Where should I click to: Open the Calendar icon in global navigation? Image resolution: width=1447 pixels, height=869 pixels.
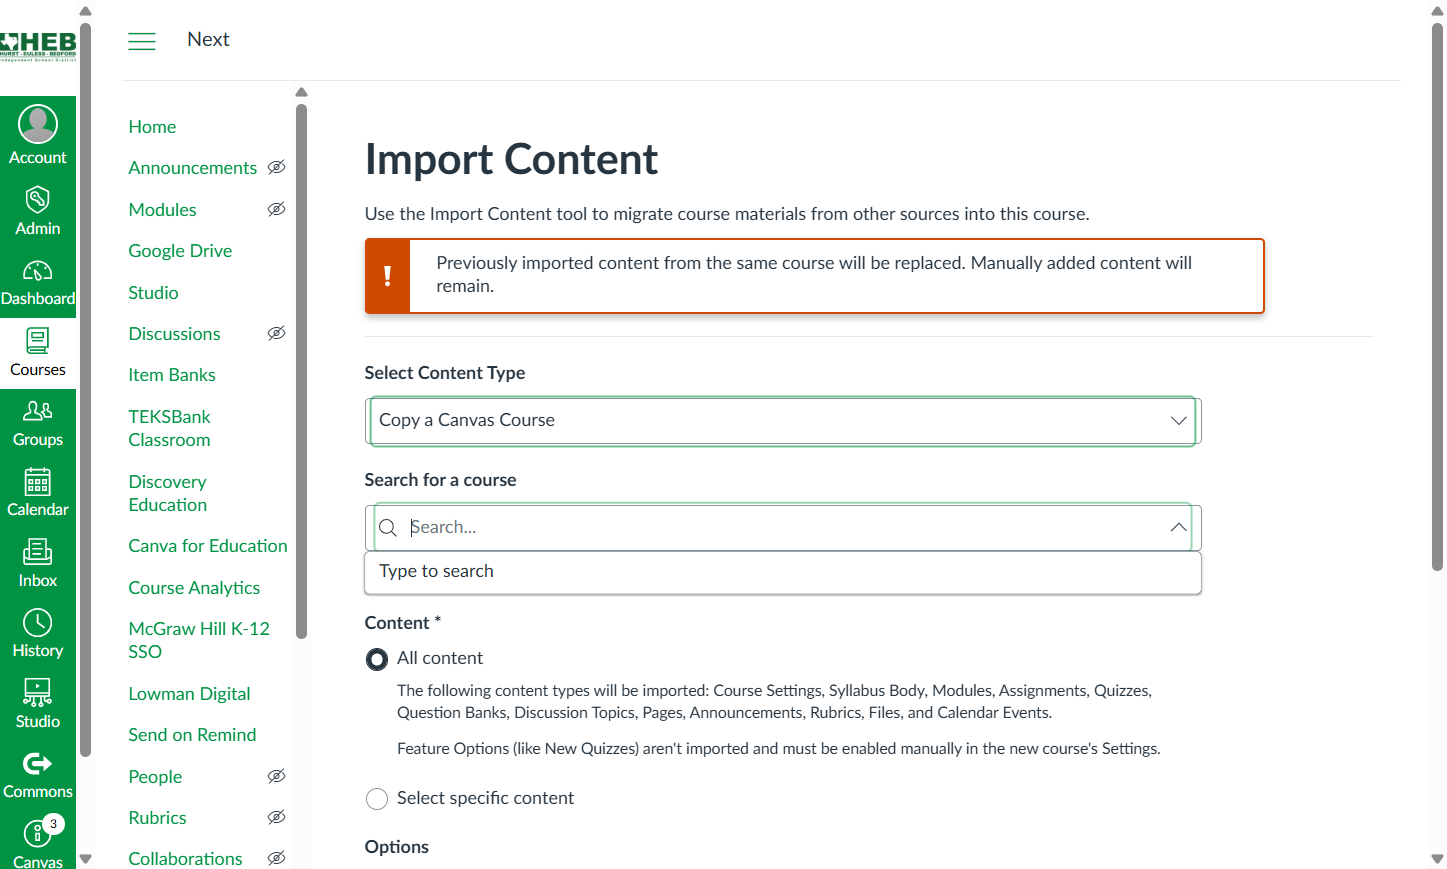[x=38, y=482]
